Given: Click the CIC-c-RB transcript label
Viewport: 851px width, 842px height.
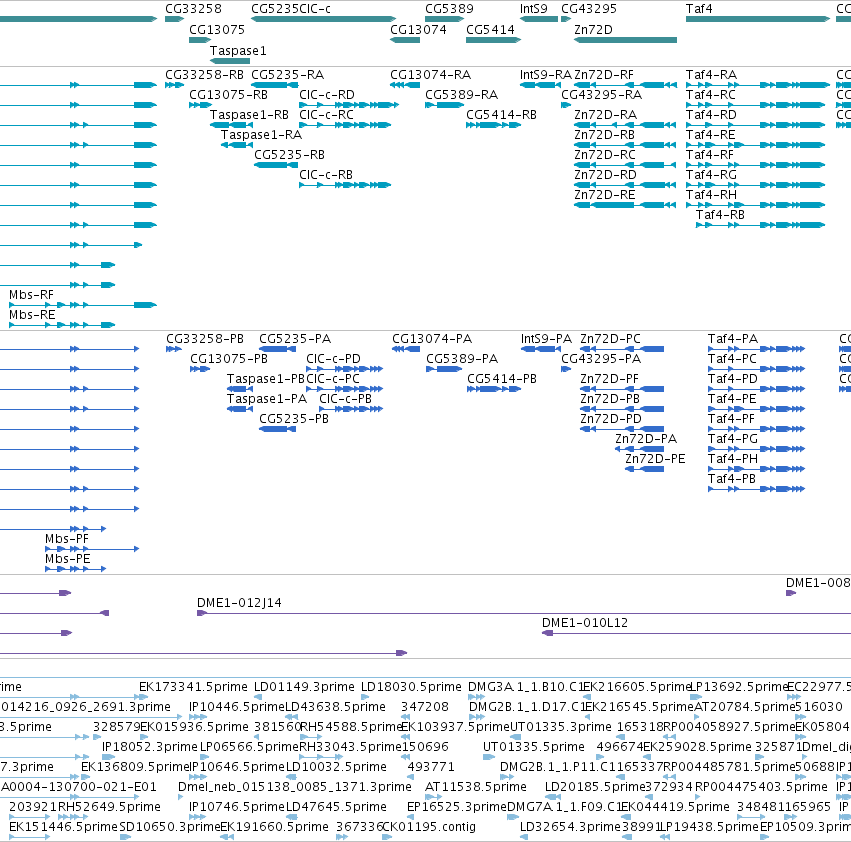Looking at the screenshot, I should [326, 174].
